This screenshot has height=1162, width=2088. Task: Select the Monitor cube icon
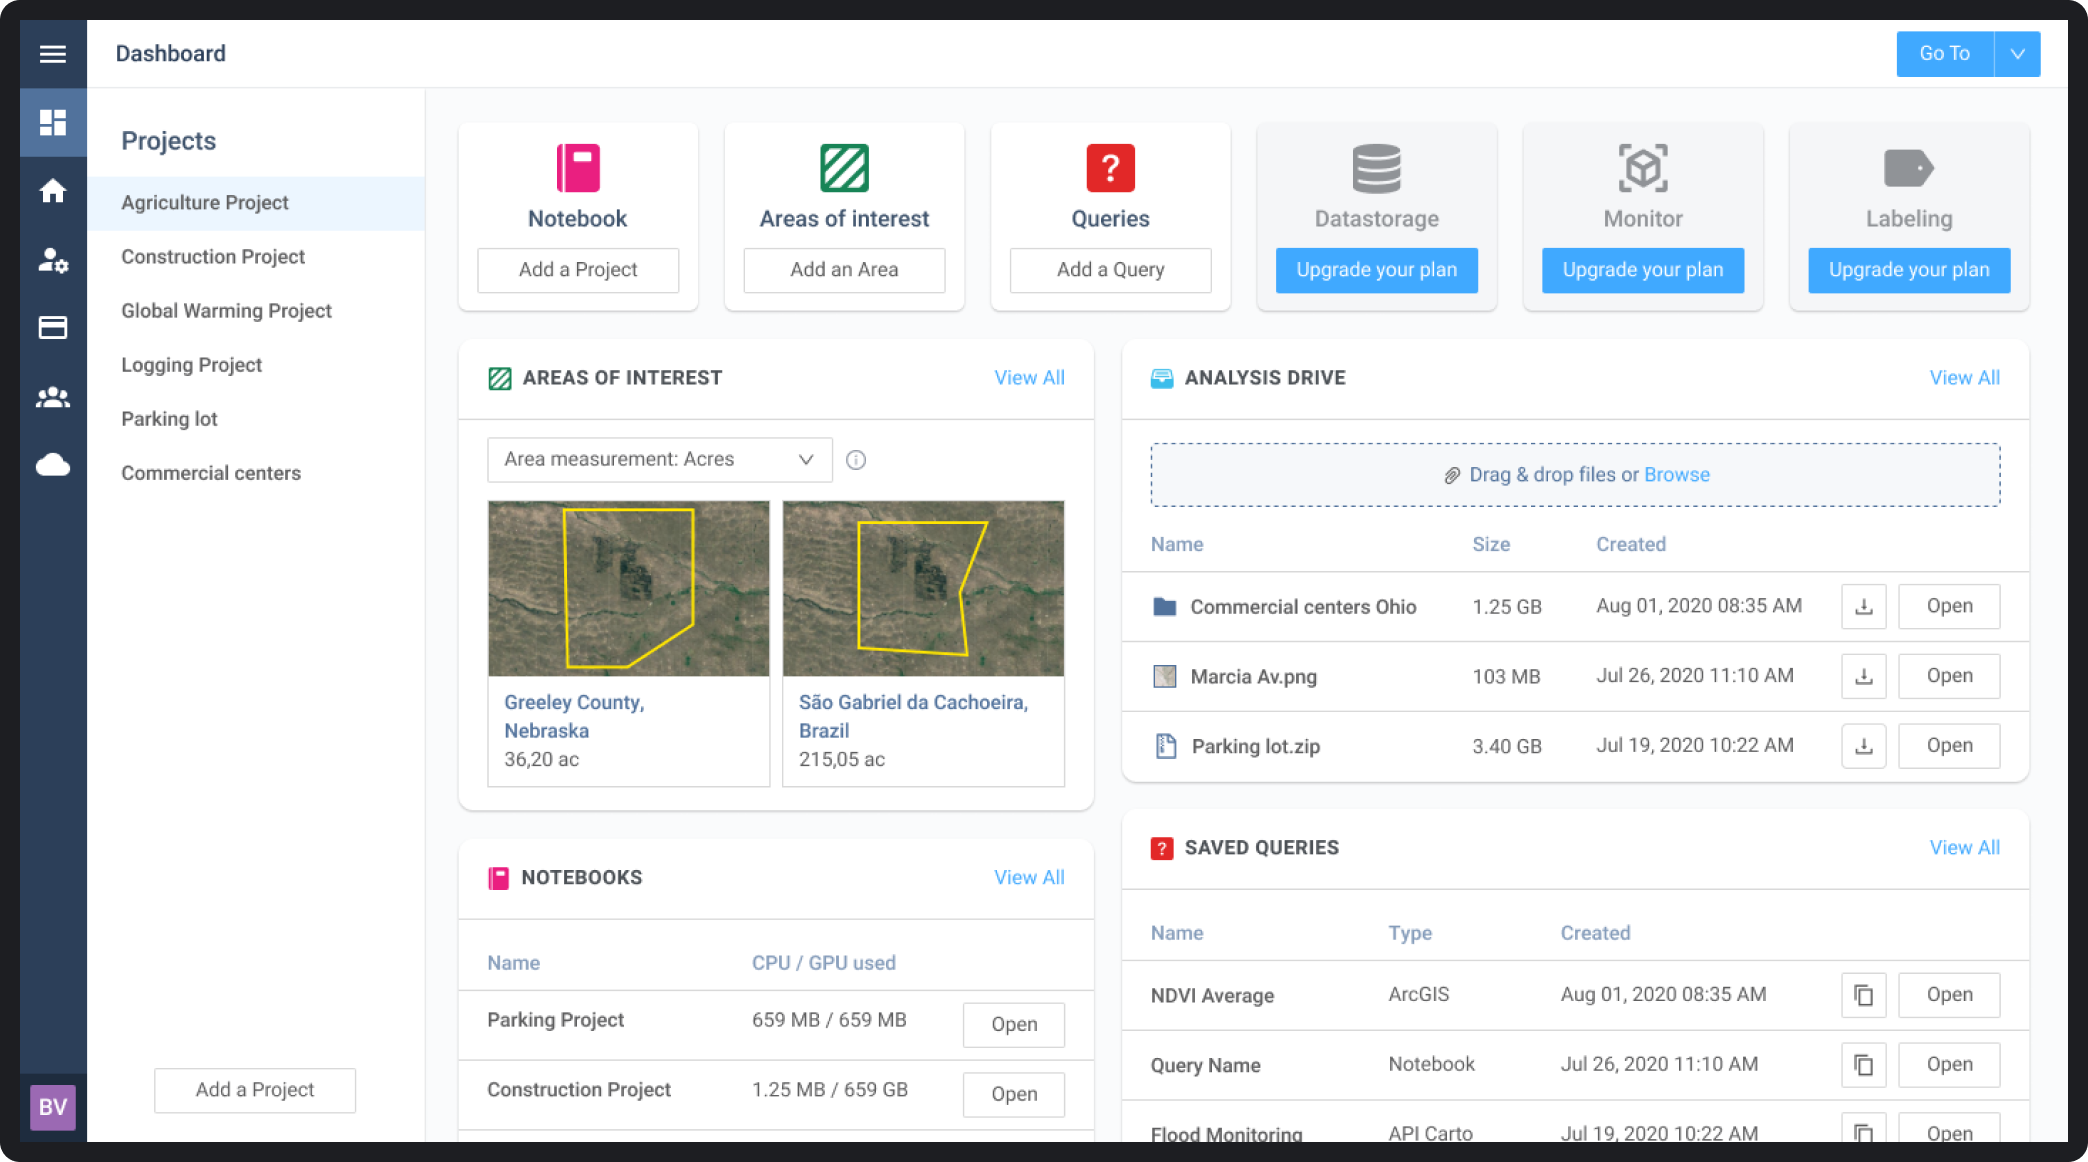point(1642,167)
